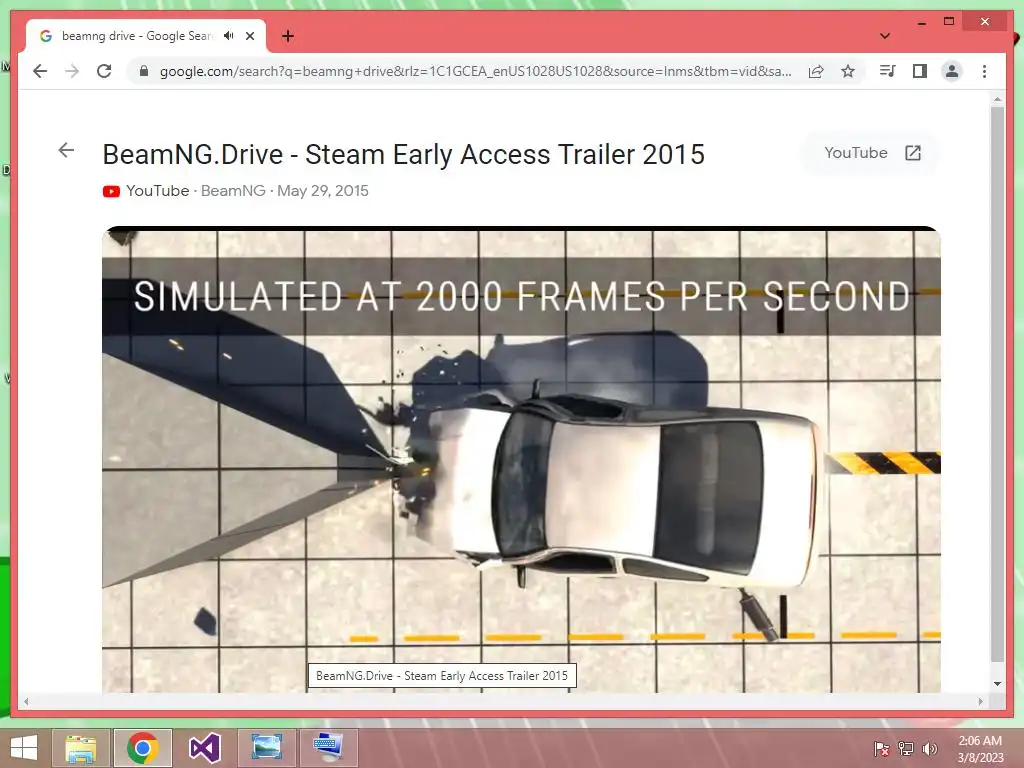This screenshot has width=1024, height=768.
Task: Click the URL address bar
Action: point(475,71)
